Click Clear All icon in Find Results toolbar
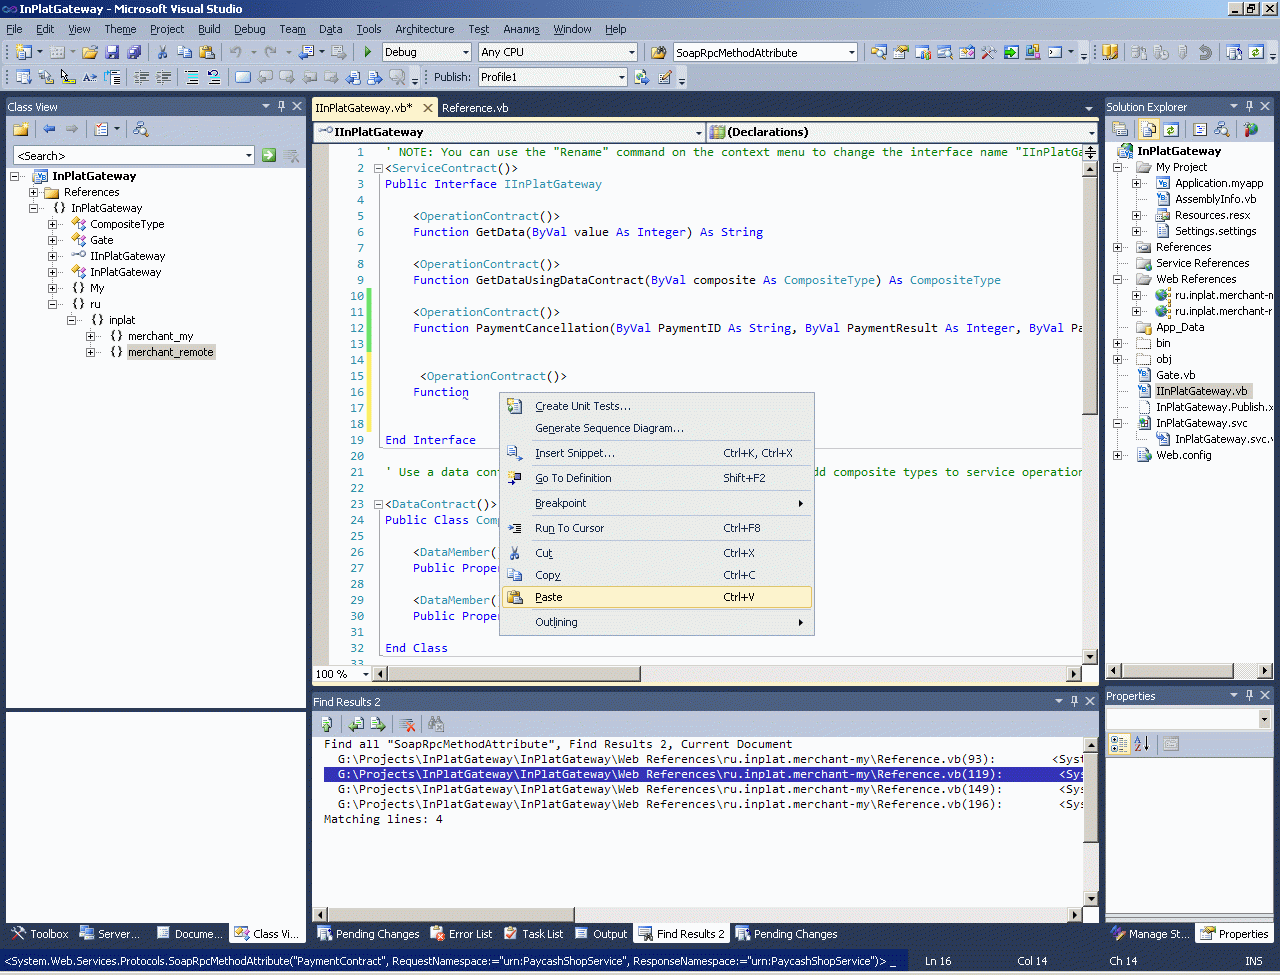Image resolution: width=1280 pixels, height=975 pixels. 408,724
